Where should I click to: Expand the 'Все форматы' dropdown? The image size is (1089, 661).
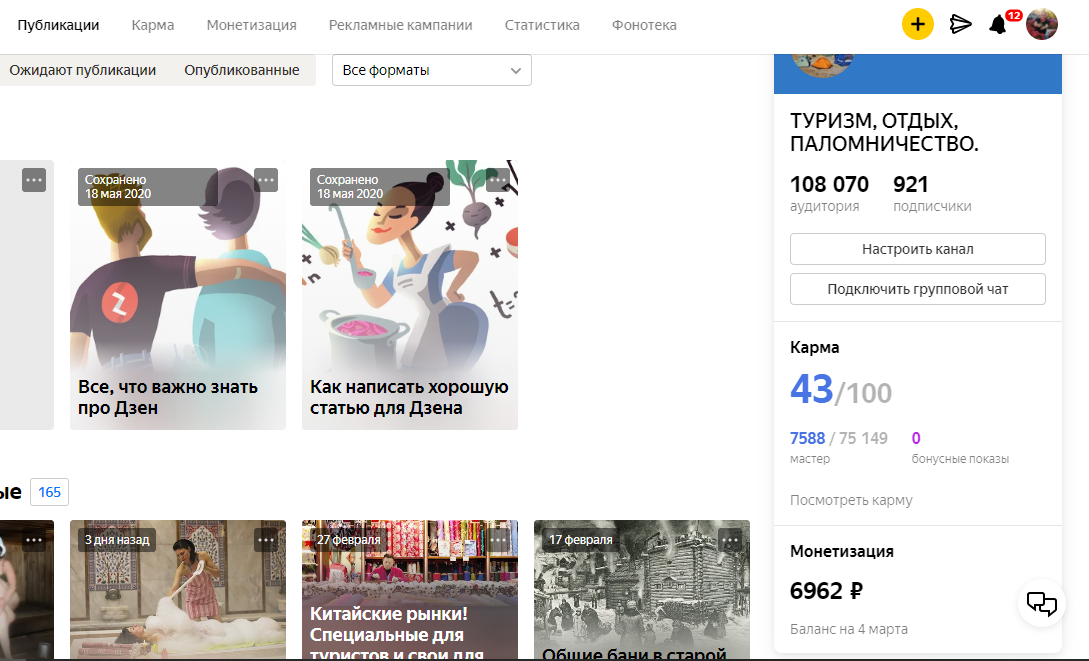click(431, 70)
